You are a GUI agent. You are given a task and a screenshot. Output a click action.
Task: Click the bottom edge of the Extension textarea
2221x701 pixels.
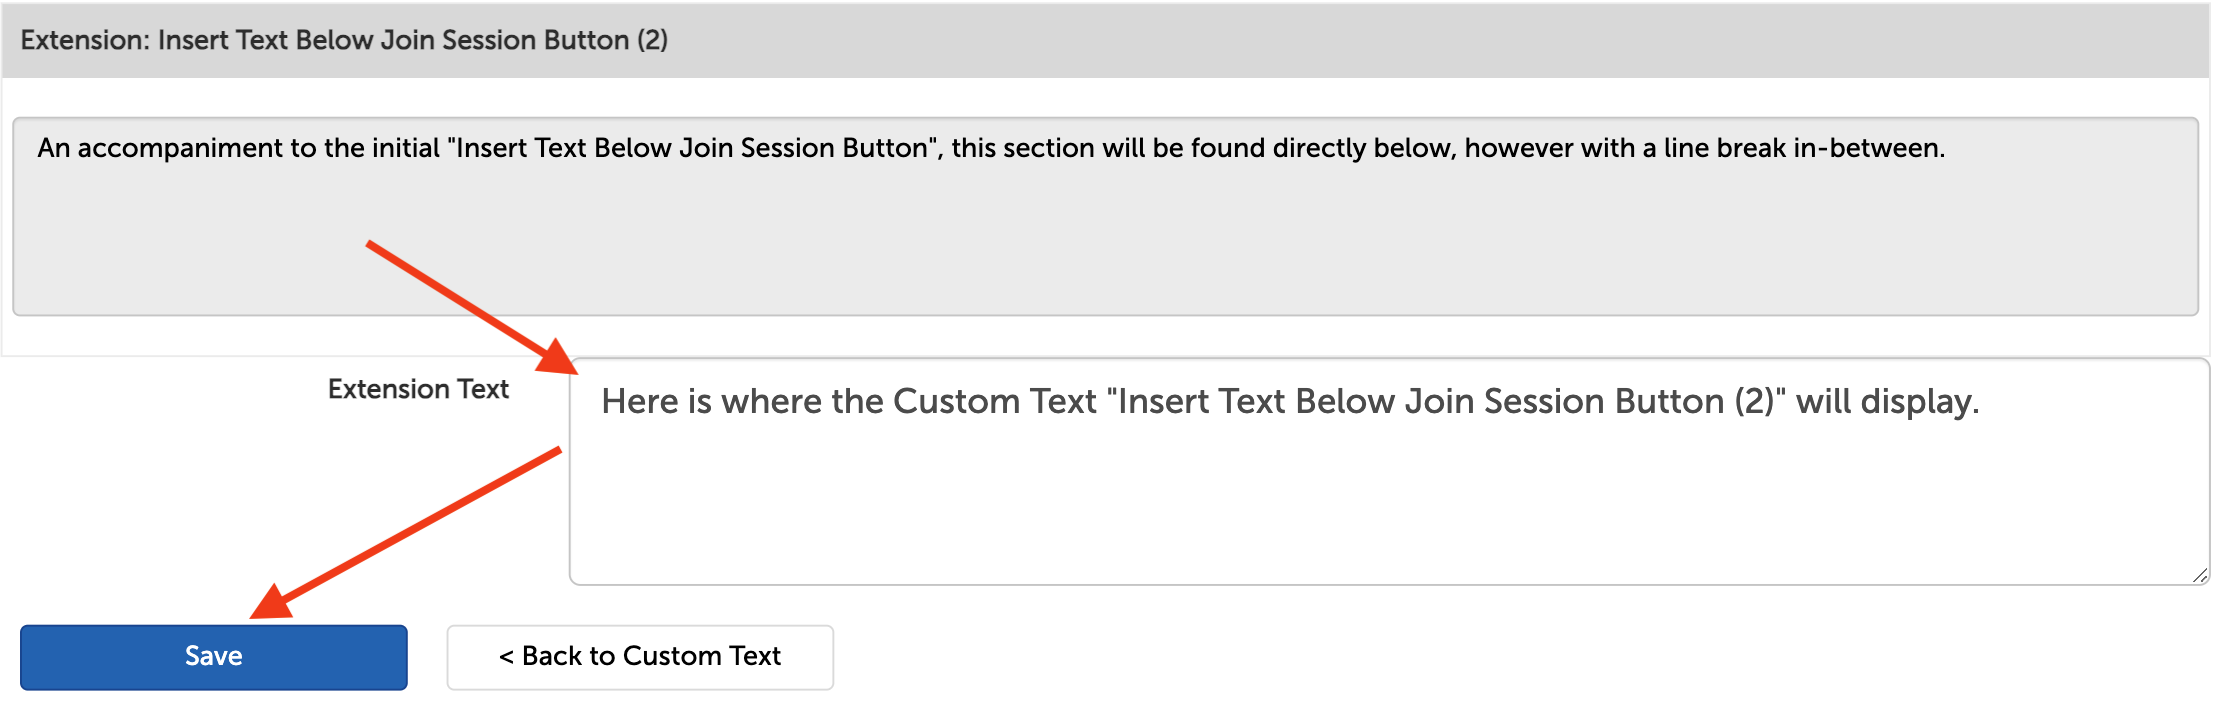tap(1388, 584)
